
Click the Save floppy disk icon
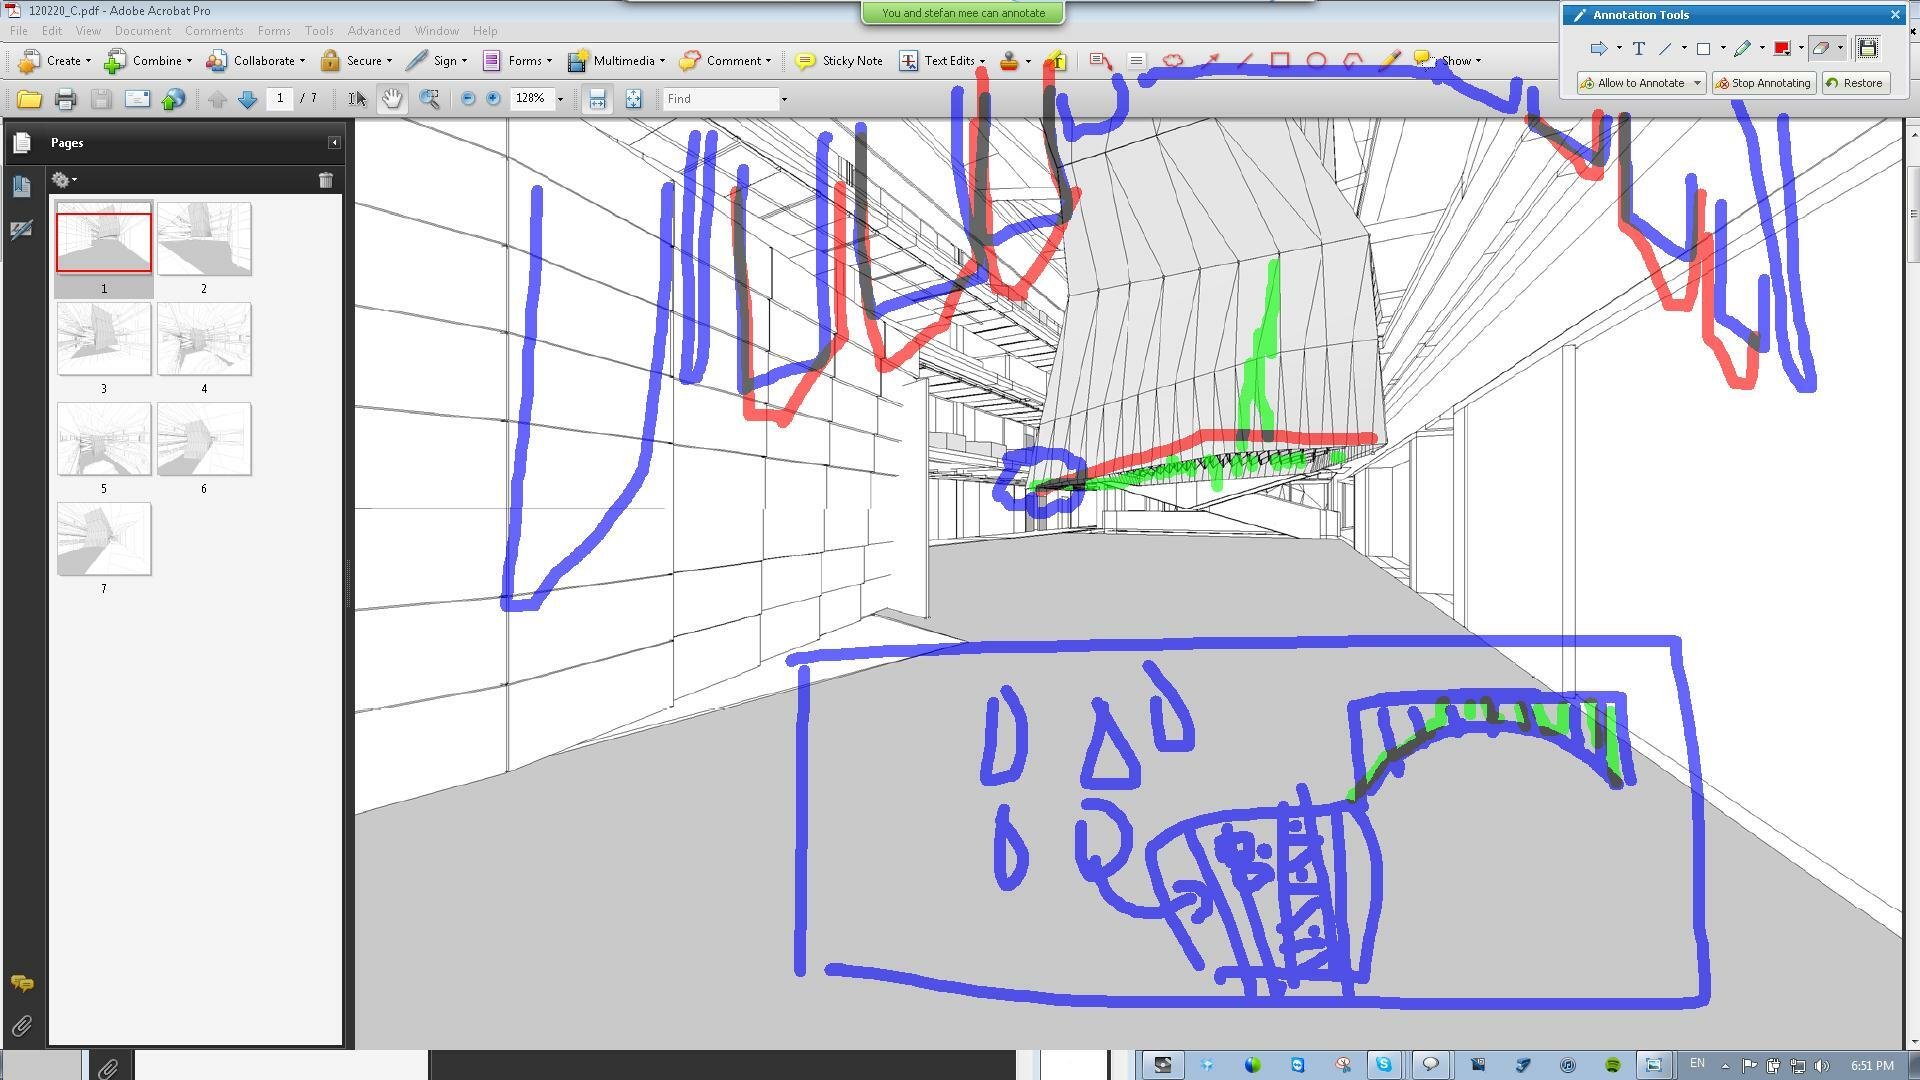click(101, 99)
